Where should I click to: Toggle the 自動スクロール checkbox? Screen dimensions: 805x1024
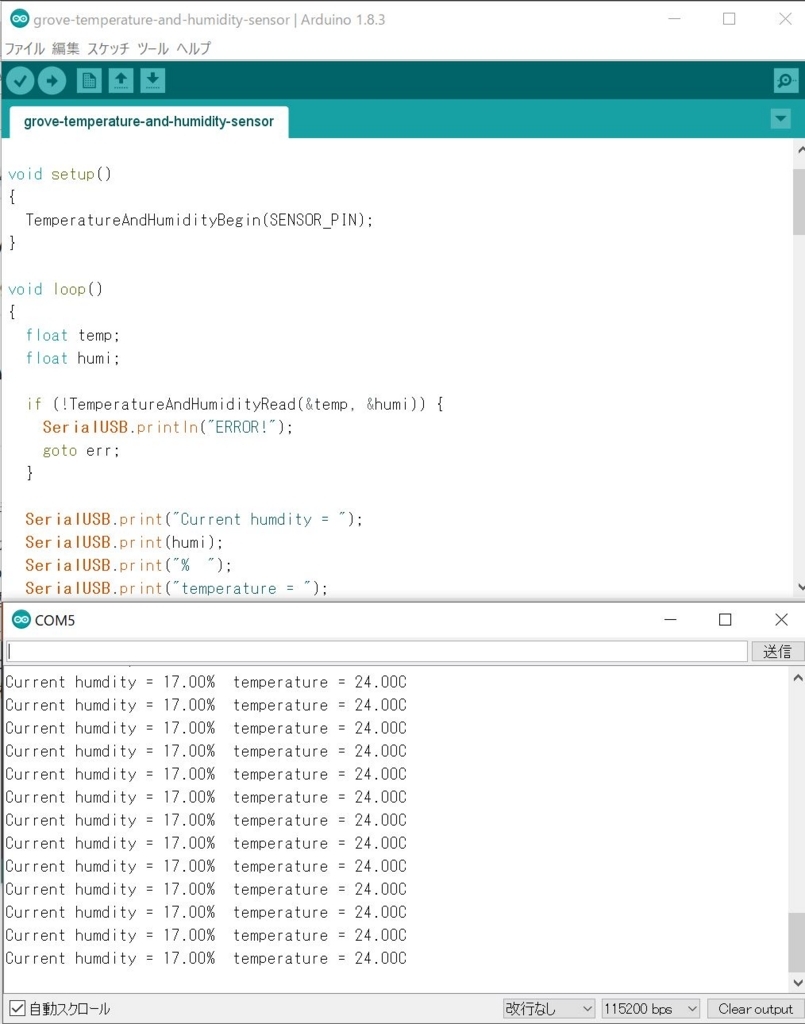pyautogui.click(x=18, y=1008)
